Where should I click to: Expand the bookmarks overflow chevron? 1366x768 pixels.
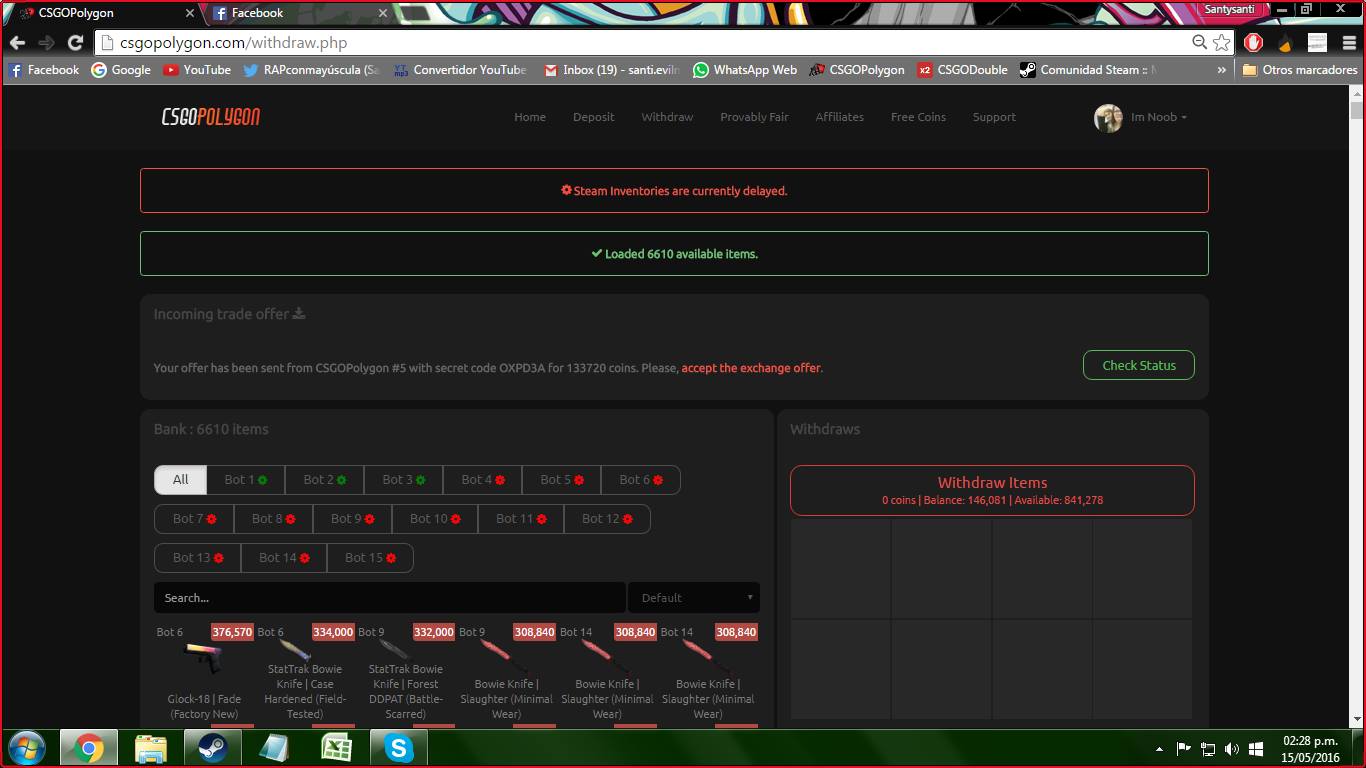tap(1221, 70)
